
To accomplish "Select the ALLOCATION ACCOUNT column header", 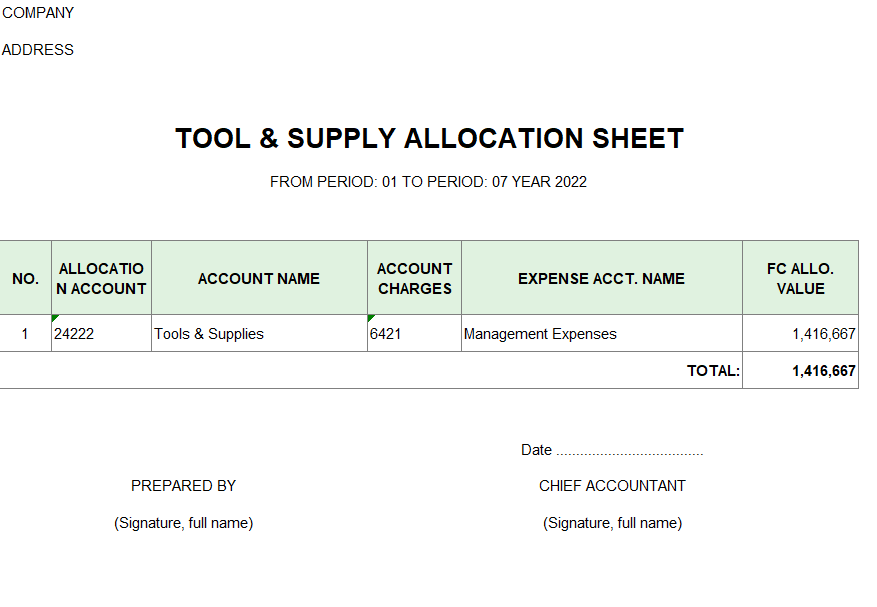I will (x=101, y=279).
